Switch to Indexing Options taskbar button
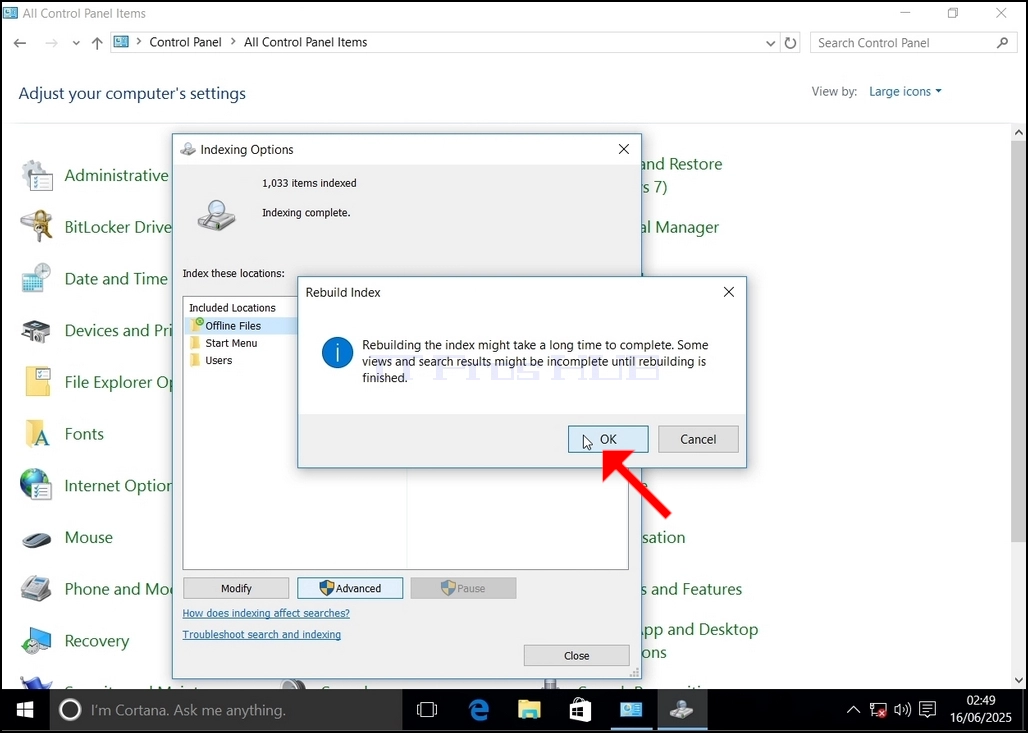Viewport: 1028px width, 733px height. (x=682, y=710)
